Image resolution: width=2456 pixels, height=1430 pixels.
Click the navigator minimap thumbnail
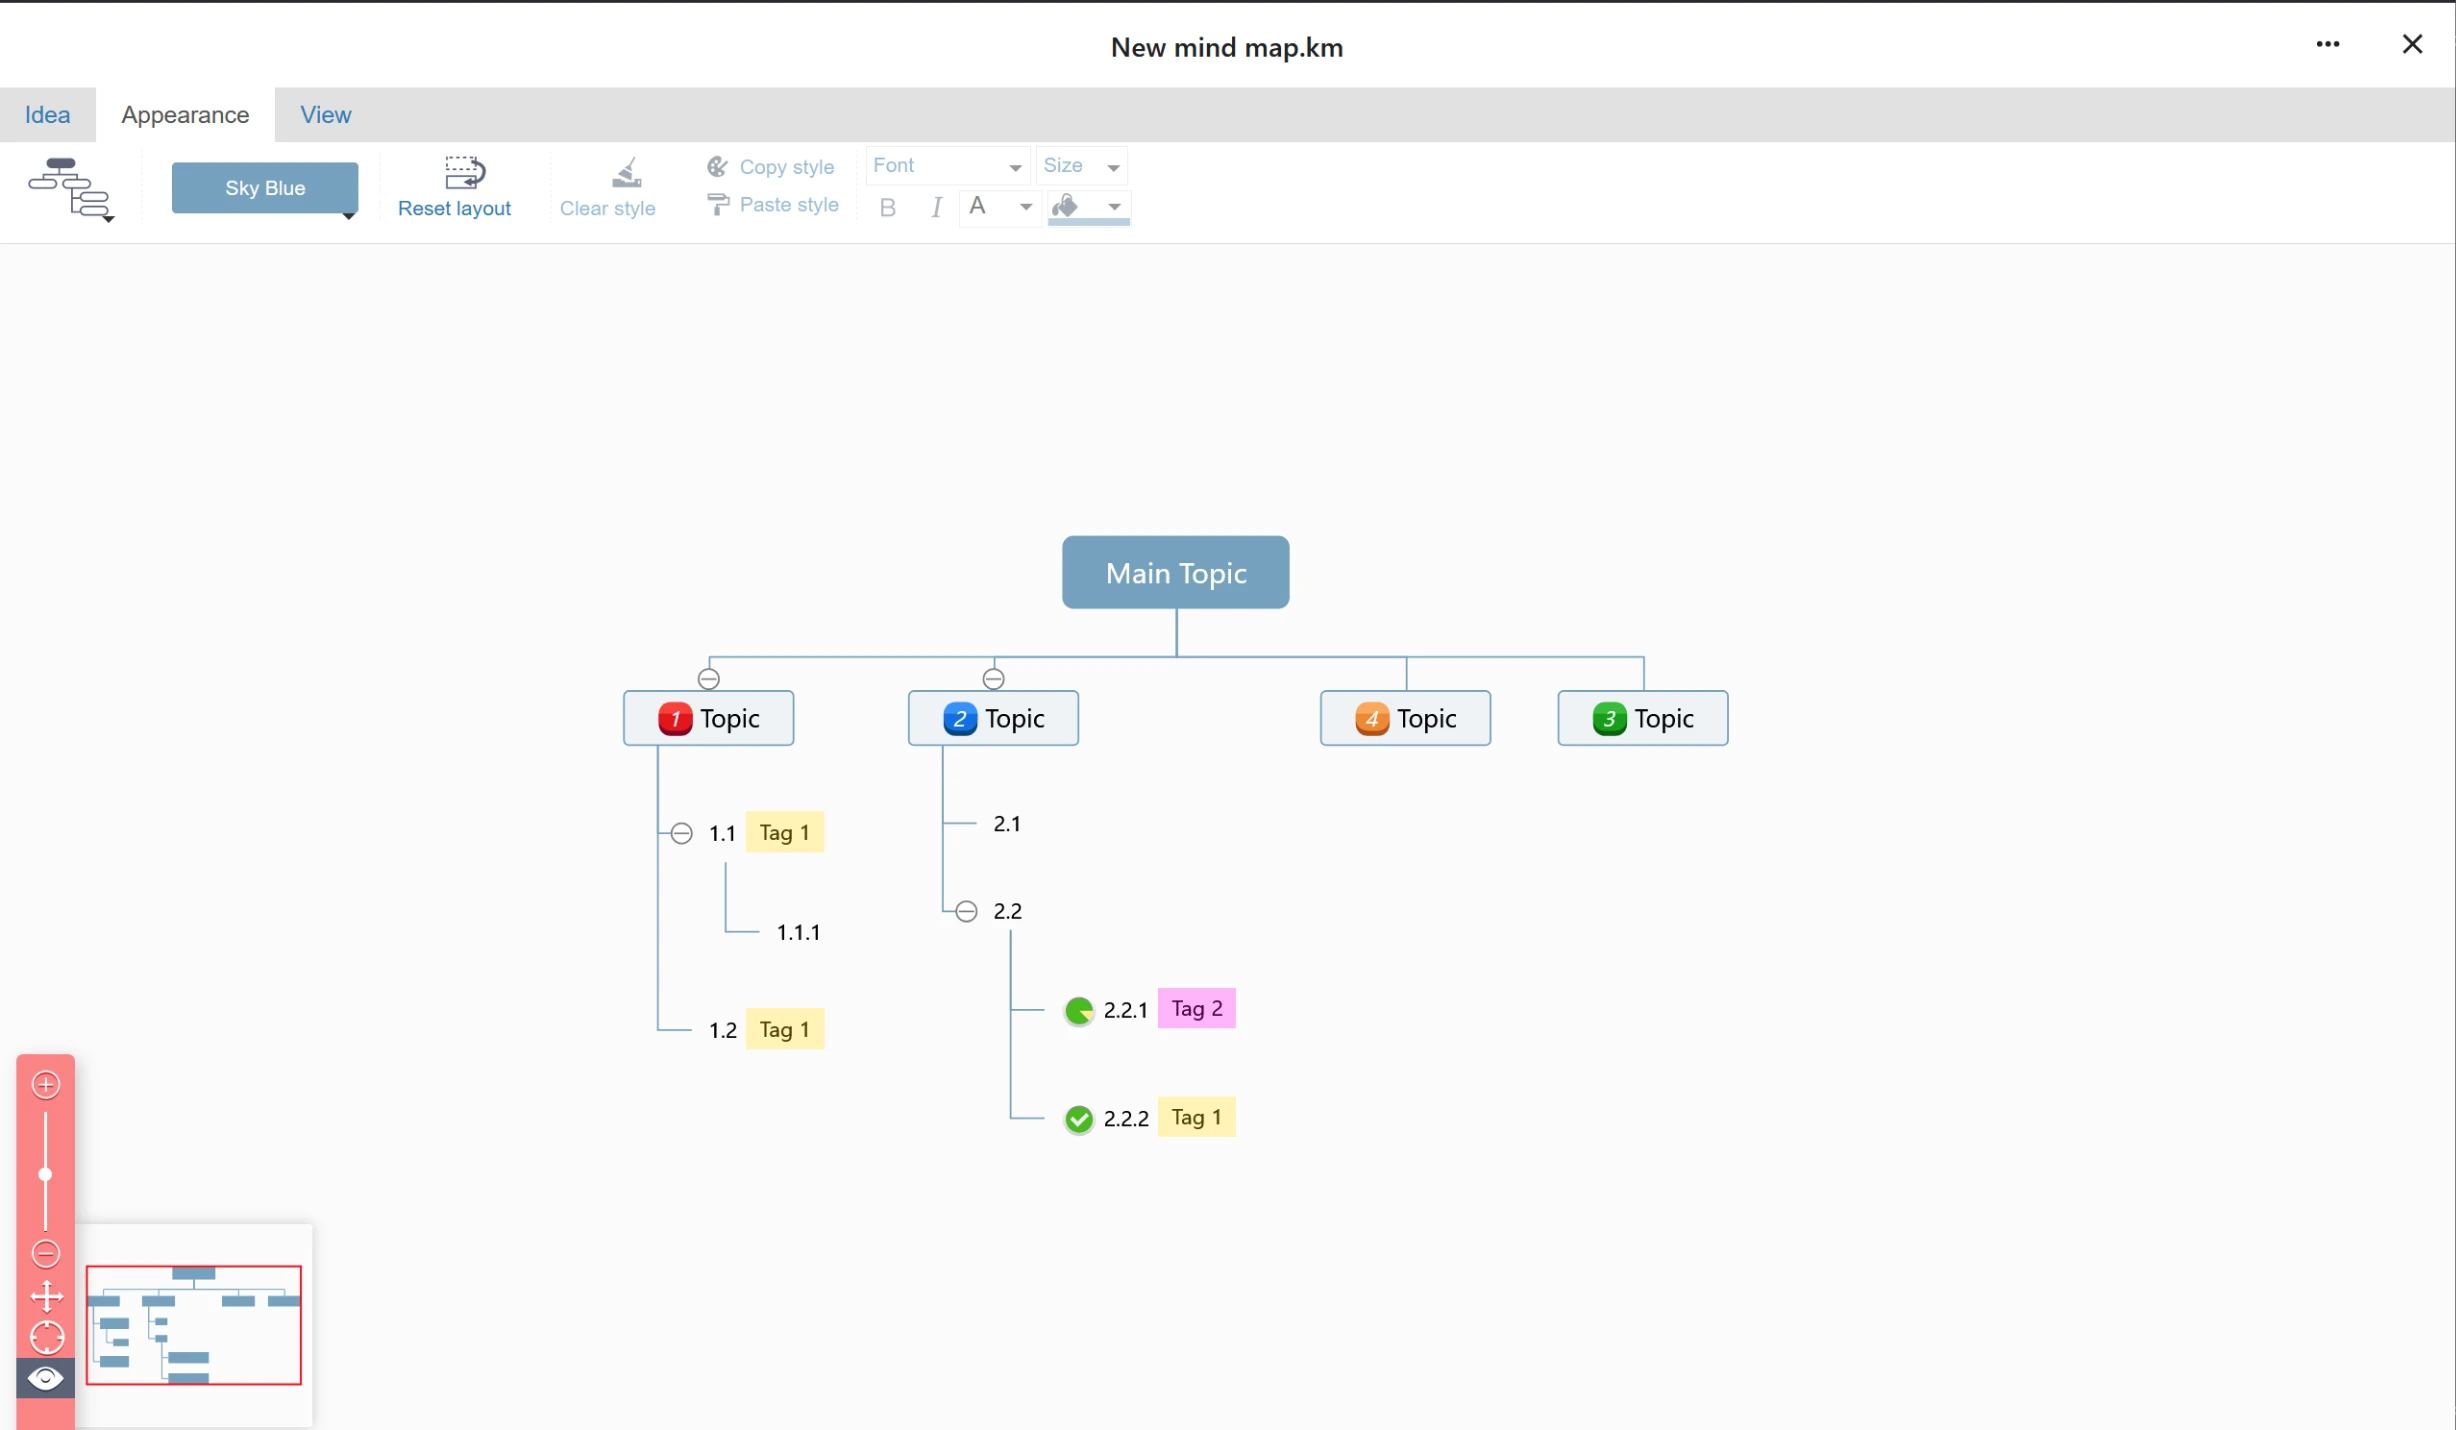tap(194, 1325)
